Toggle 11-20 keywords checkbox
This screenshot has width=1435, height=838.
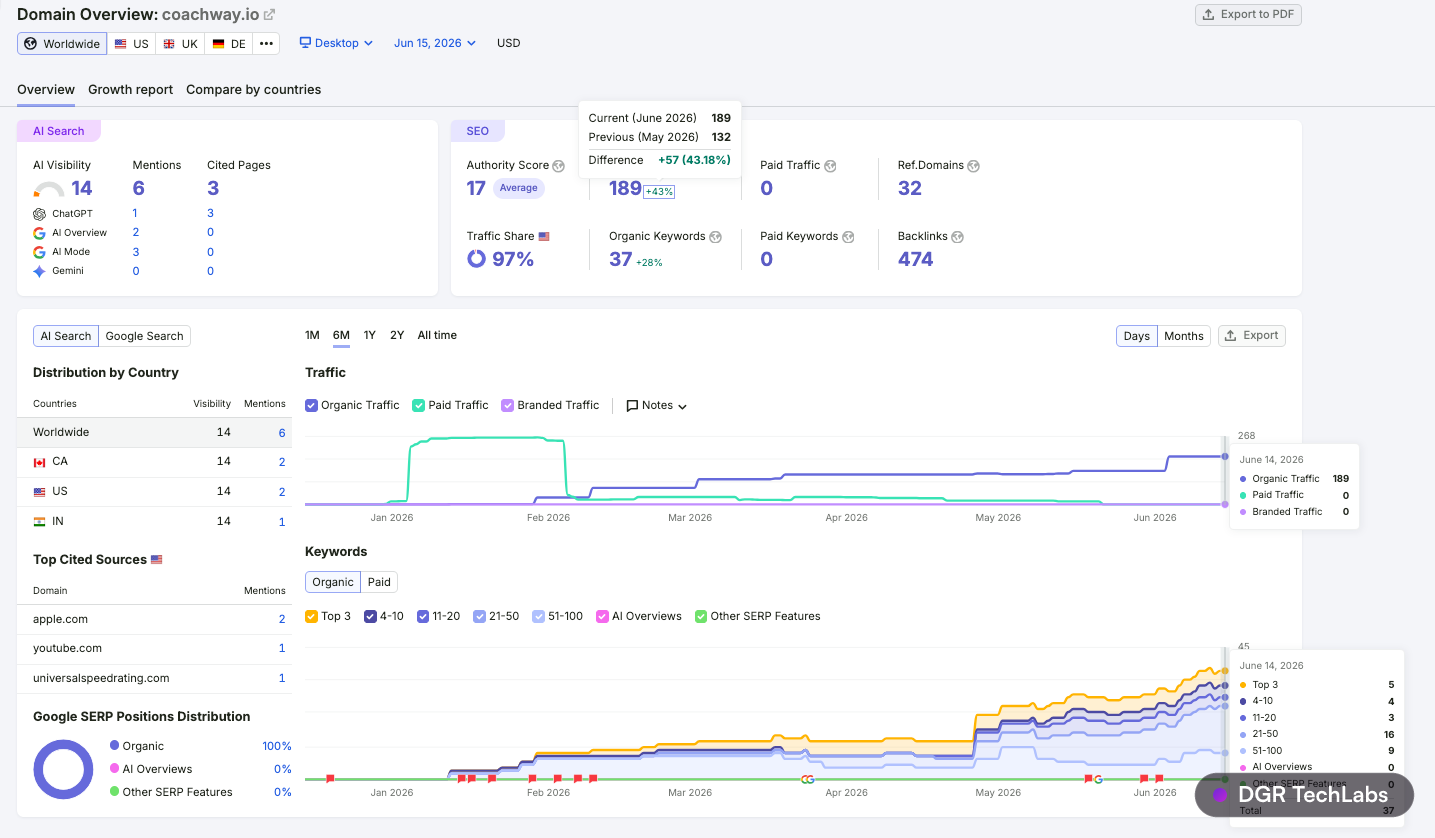tap(423, 617)
